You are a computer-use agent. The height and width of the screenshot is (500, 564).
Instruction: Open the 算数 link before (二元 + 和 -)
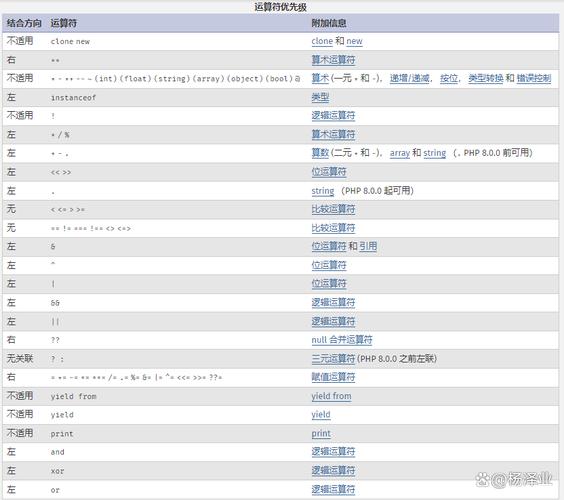tap(320, 153)
